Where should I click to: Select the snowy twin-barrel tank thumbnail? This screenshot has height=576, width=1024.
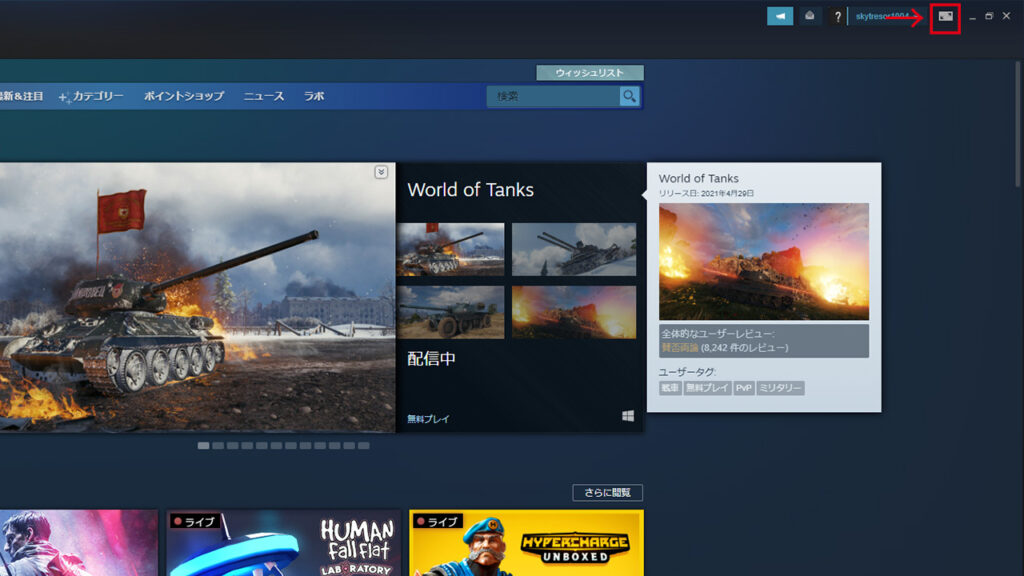[574, 249]
